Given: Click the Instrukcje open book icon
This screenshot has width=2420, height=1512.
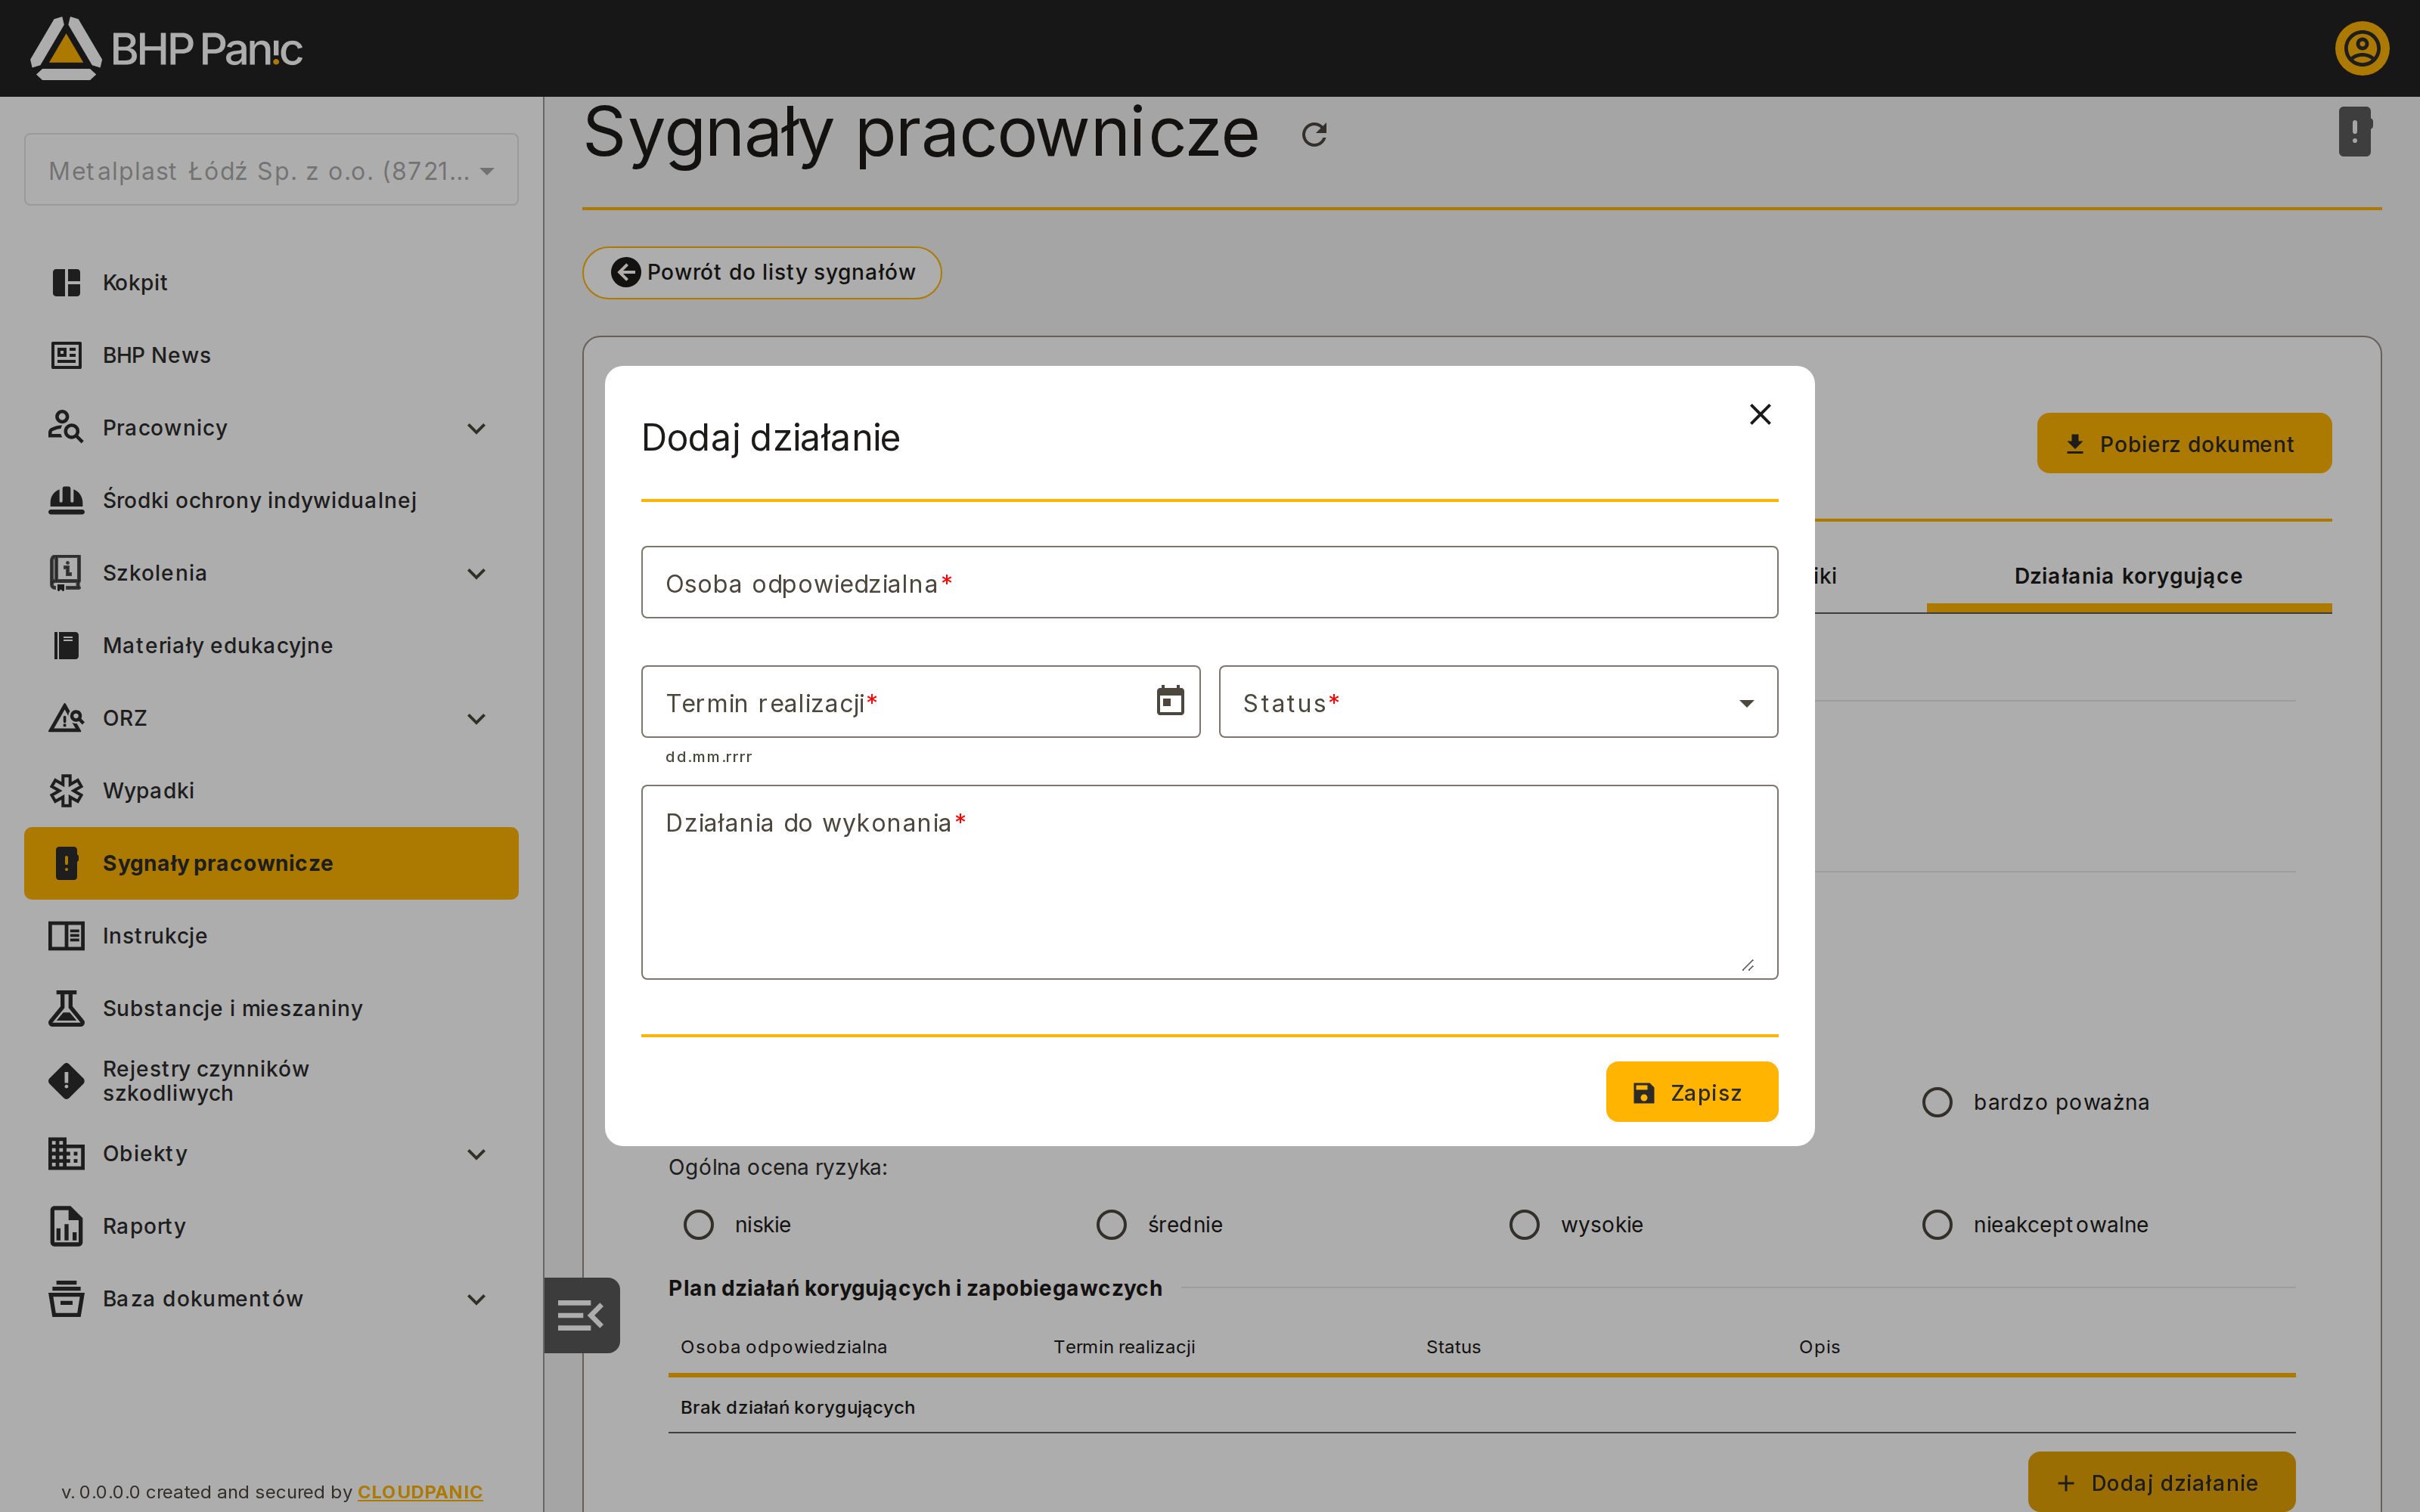Looking at the screenshot, I should point(66,936).
